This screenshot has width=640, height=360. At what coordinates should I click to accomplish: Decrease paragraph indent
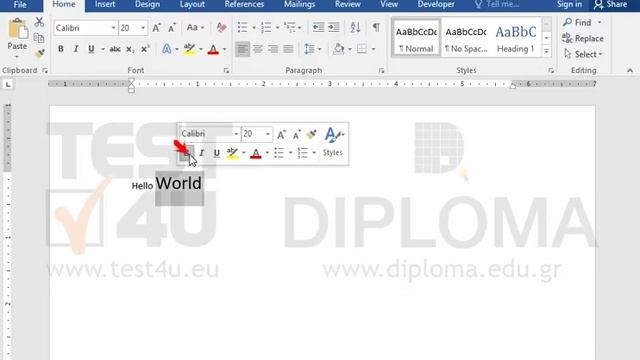coord(318,28)
